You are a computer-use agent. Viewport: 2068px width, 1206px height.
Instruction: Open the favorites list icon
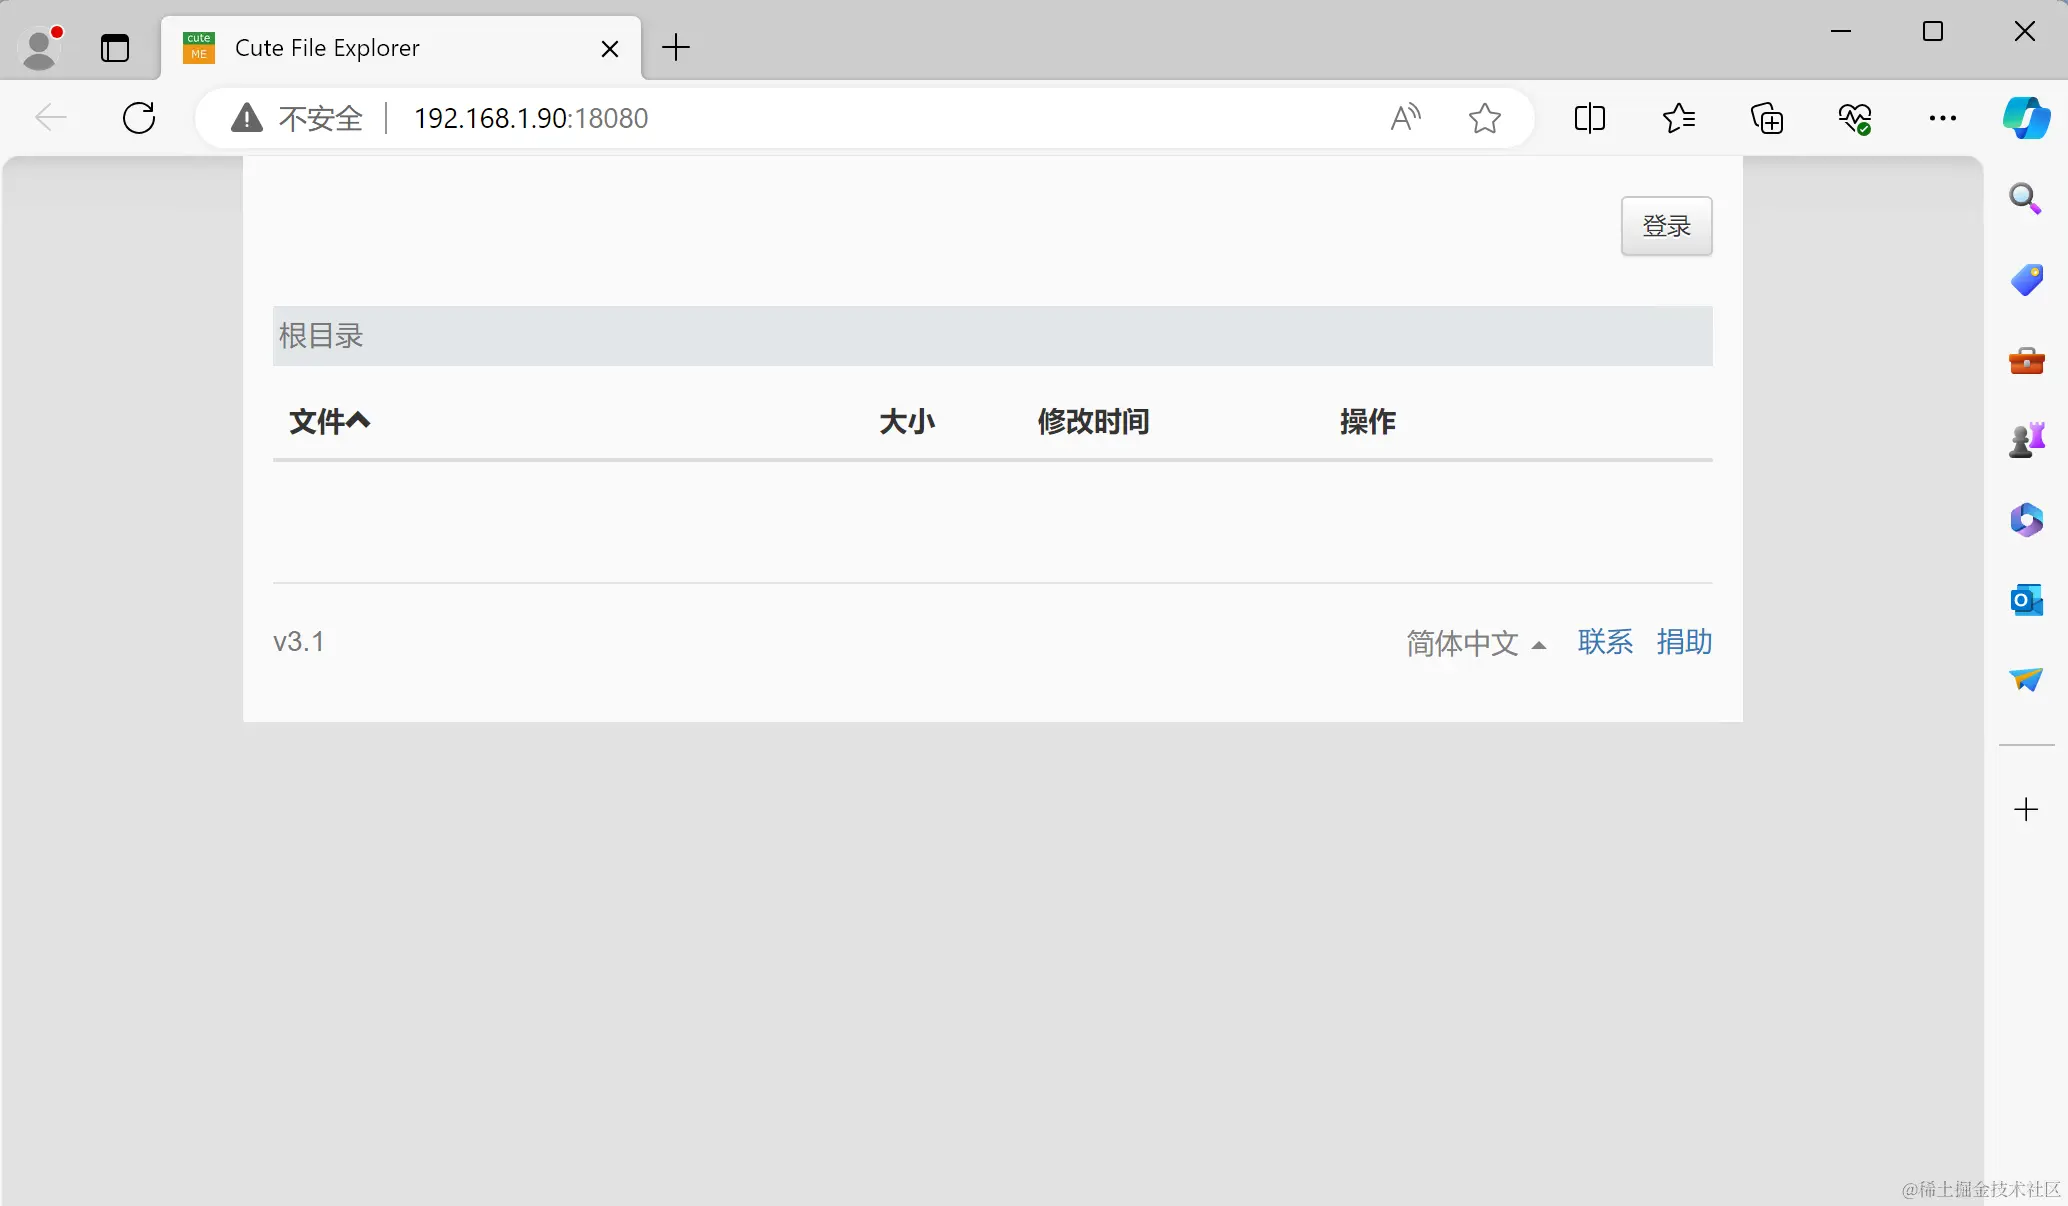click(1678, 118)
